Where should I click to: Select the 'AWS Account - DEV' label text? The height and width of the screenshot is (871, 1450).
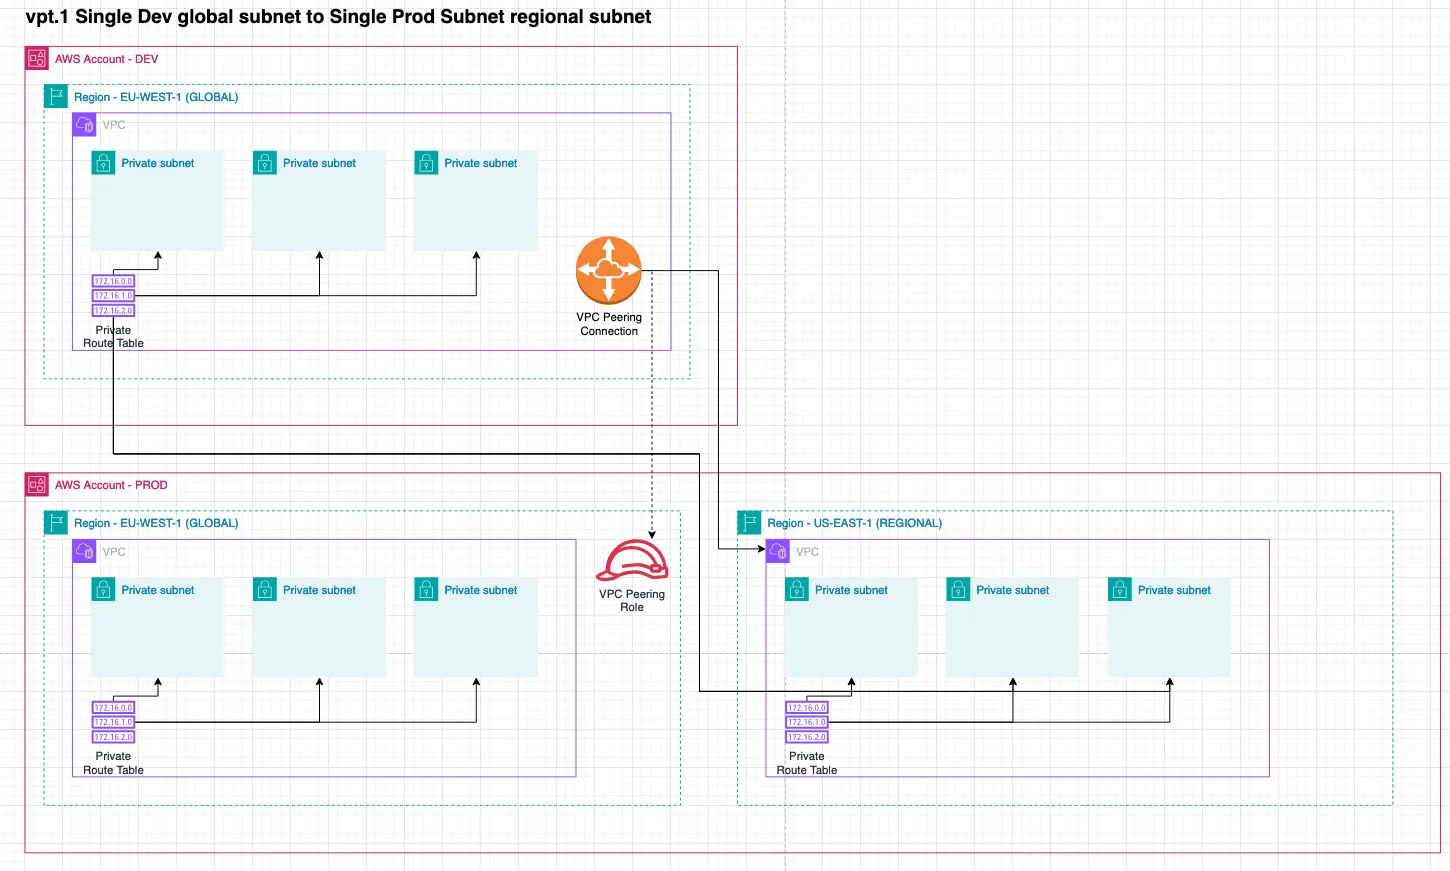[106, 59]
